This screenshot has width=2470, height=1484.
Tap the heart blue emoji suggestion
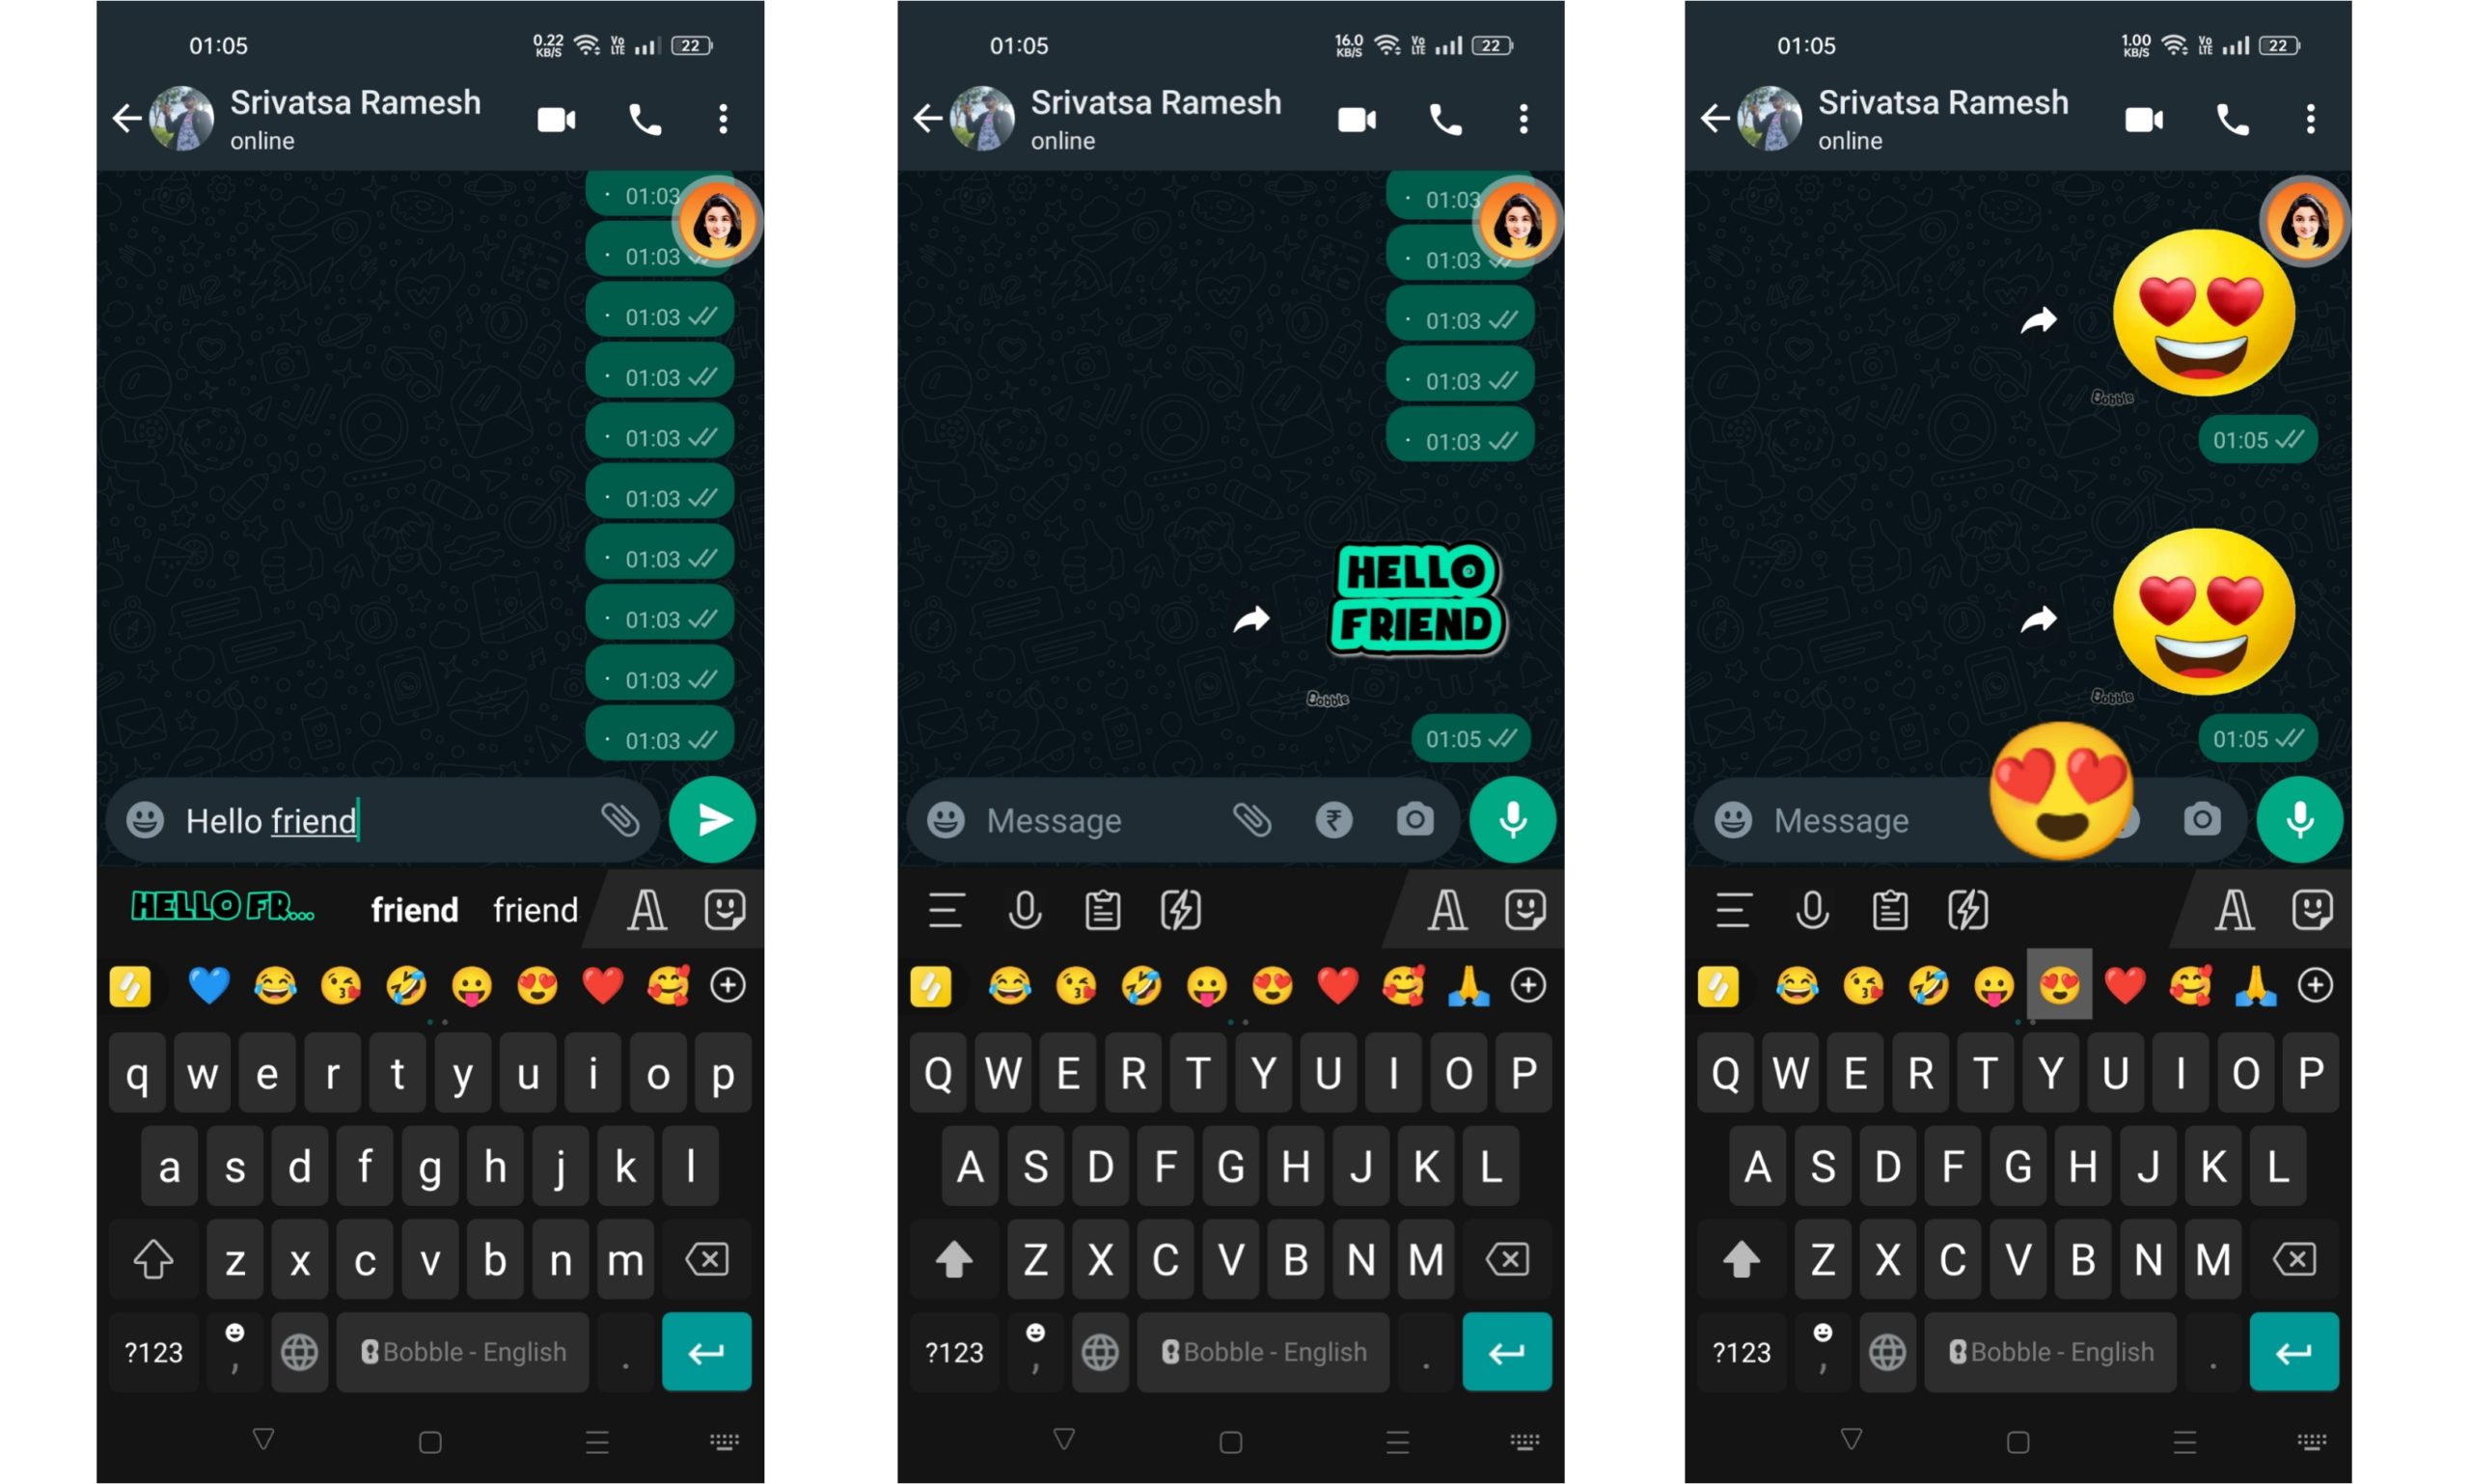tap(200, 984)
